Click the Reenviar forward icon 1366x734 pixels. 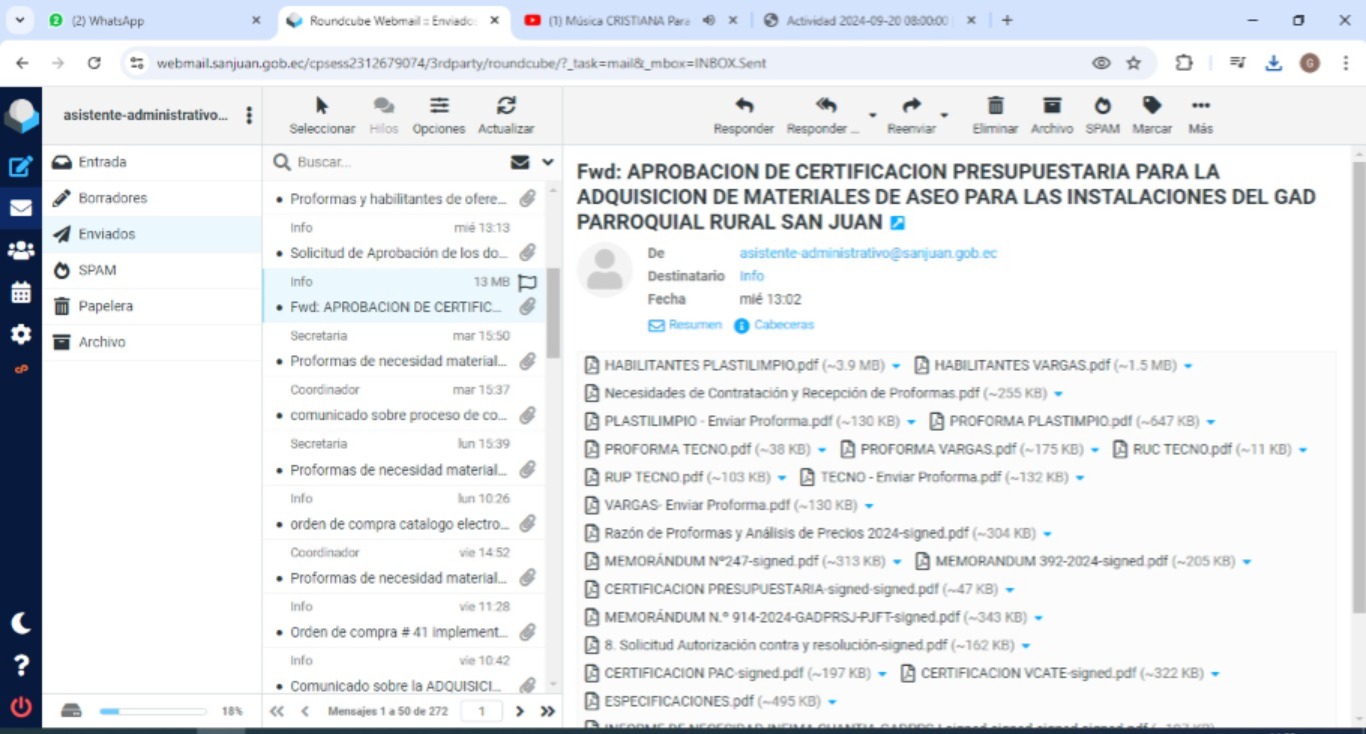(911, 106)
